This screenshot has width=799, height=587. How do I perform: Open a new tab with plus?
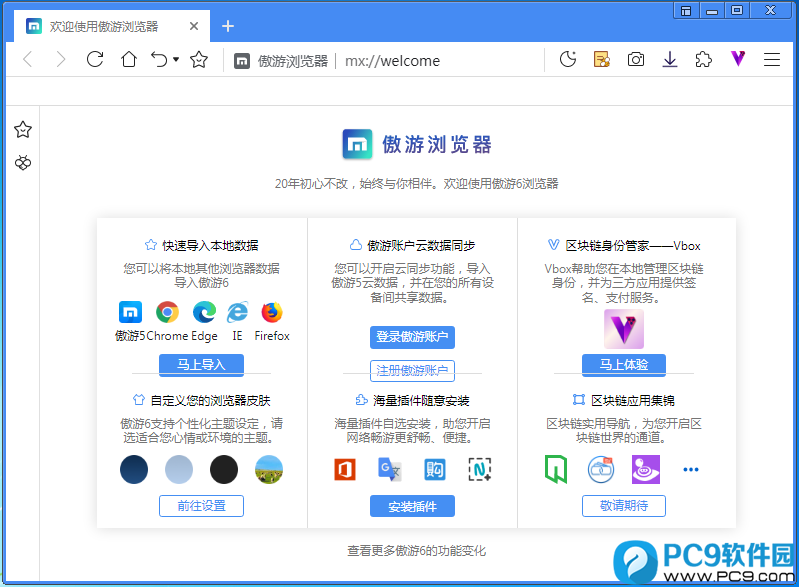tap(228, 26)
